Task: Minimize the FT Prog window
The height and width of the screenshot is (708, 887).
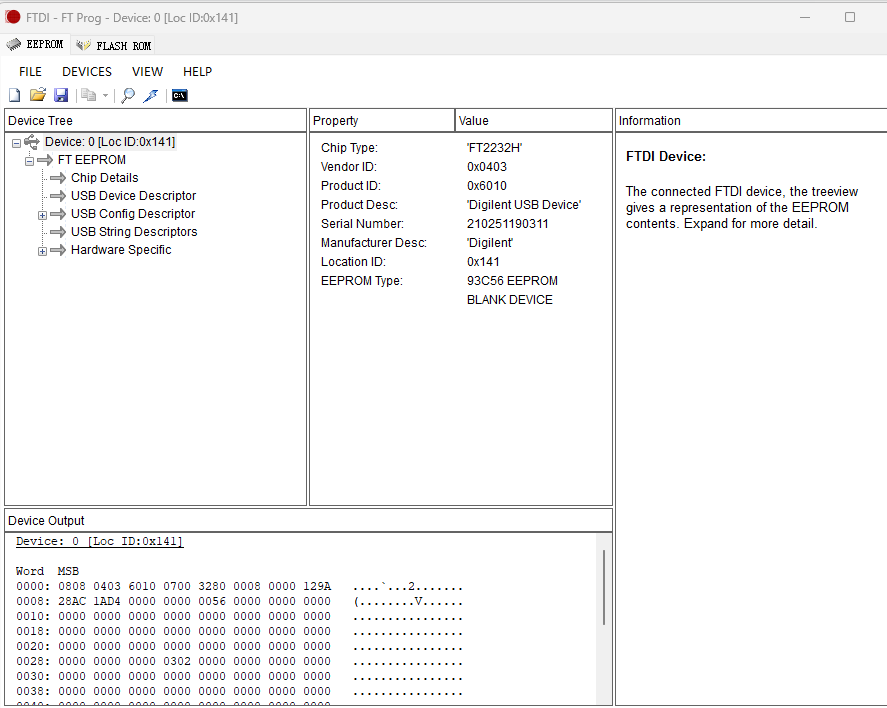Action: pos(805,18)
